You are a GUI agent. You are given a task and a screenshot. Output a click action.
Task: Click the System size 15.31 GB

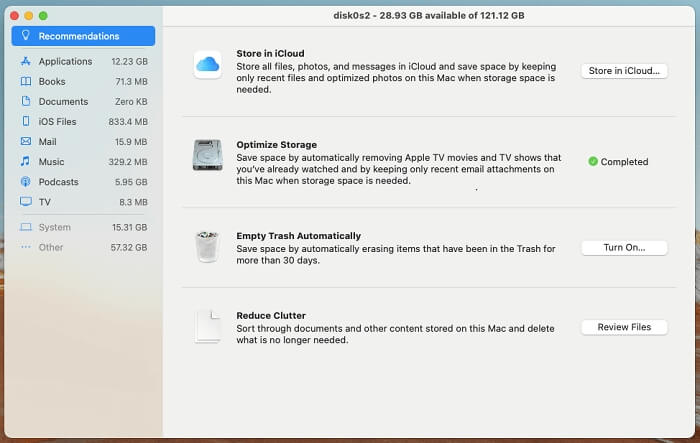[x=129, y=227]
